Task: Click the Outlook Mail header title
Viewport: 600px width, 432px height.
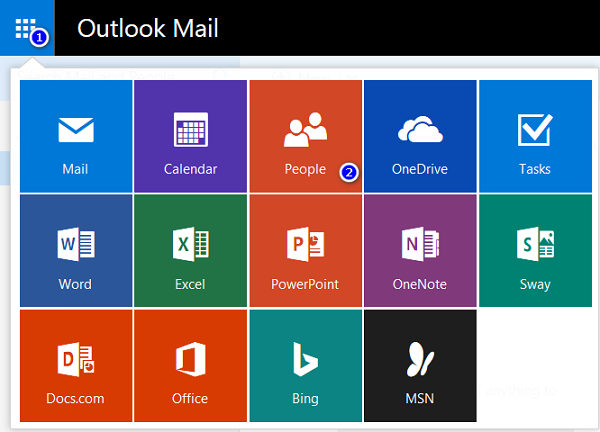Action: click(x=148, y=28)
